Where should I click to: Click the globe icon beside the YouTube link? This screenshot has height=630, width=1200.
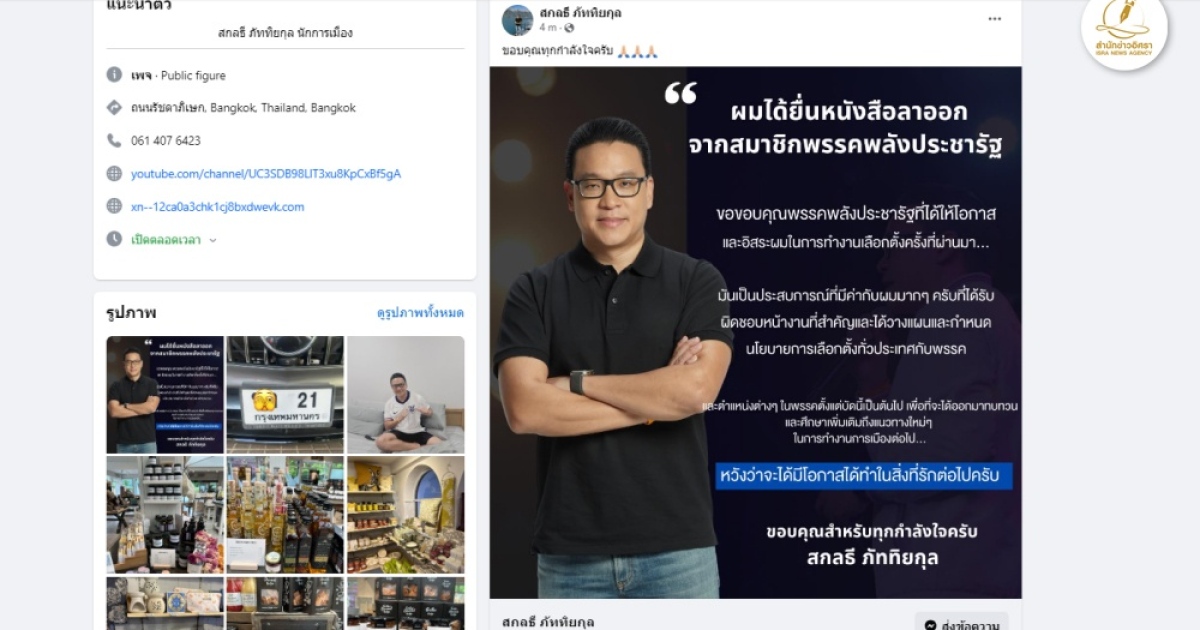114,173
